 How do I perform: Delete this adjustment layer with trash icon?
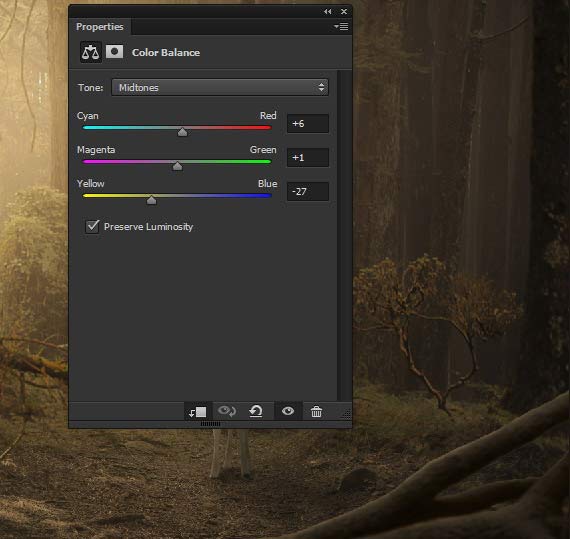(316, 411)
